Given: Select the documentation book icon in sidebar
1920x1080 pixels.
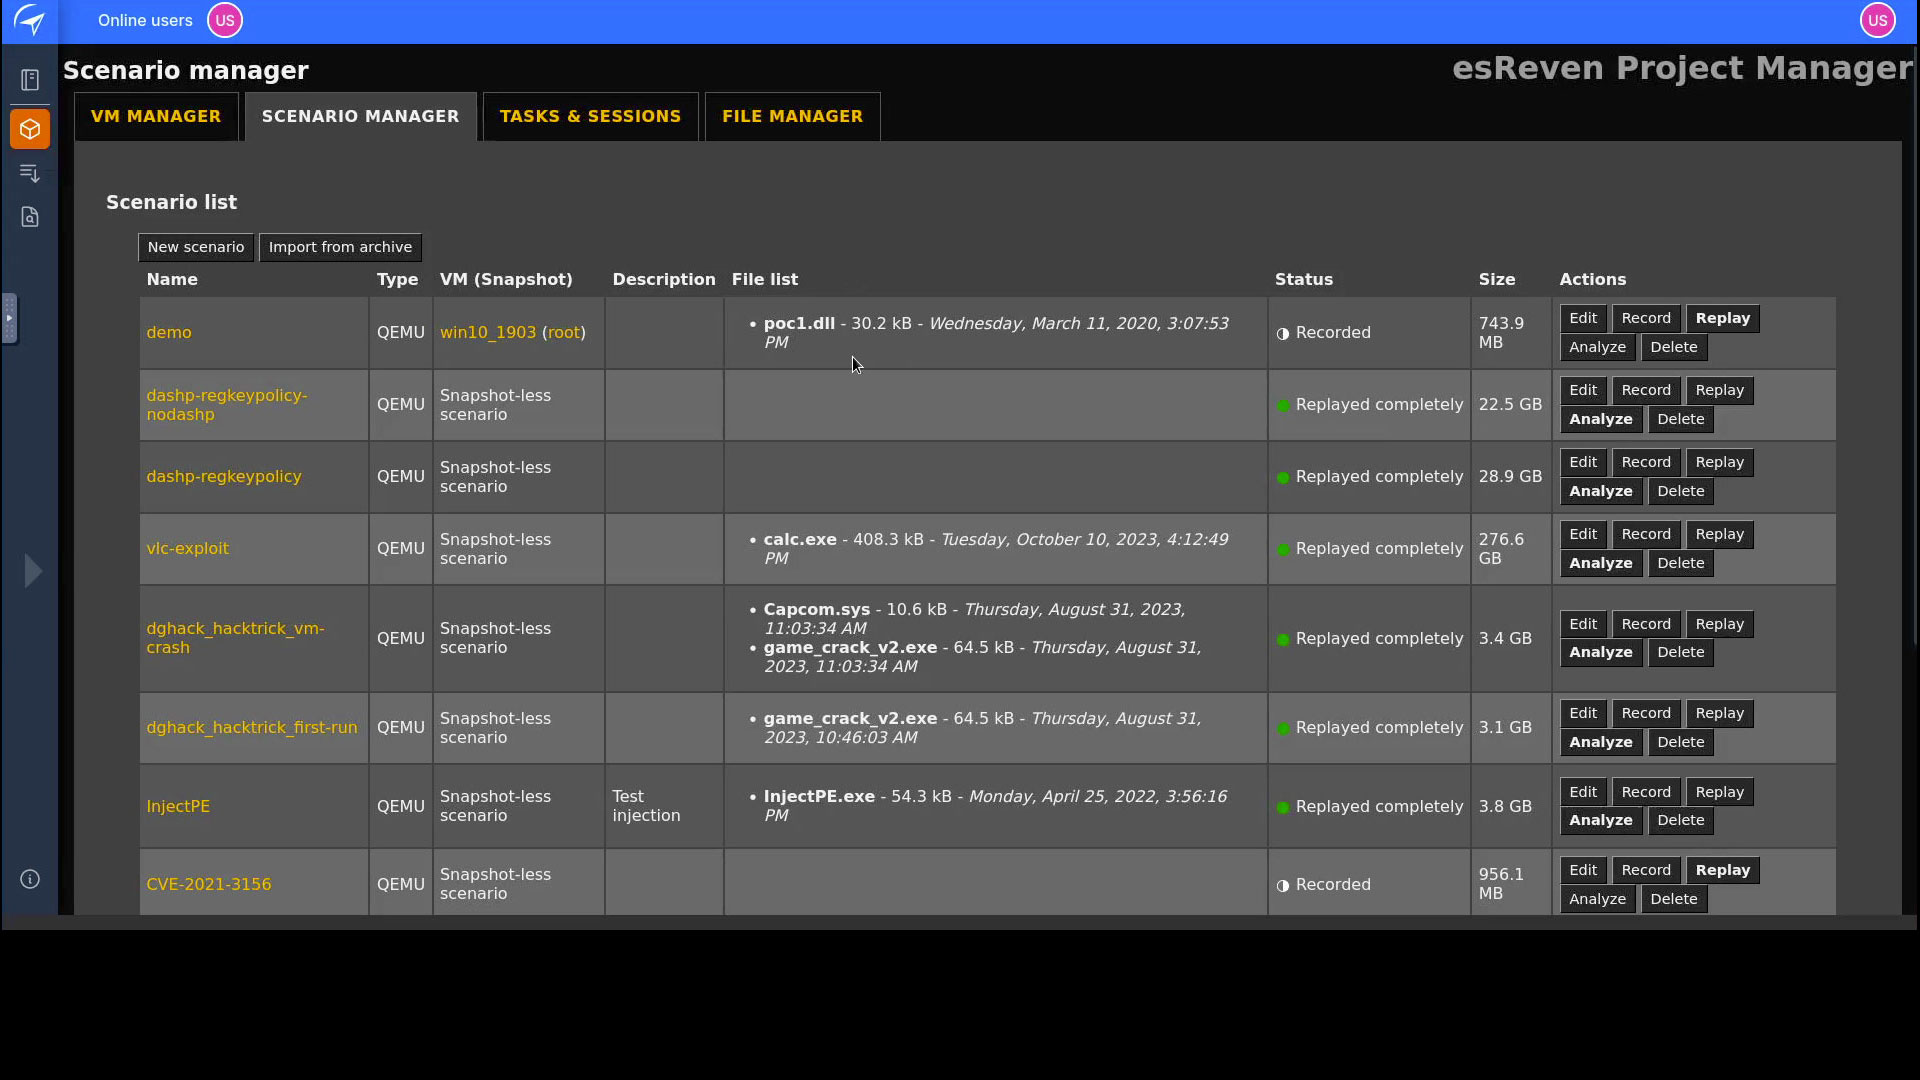Looking at the screenshot, I should [x=30, y=78].
